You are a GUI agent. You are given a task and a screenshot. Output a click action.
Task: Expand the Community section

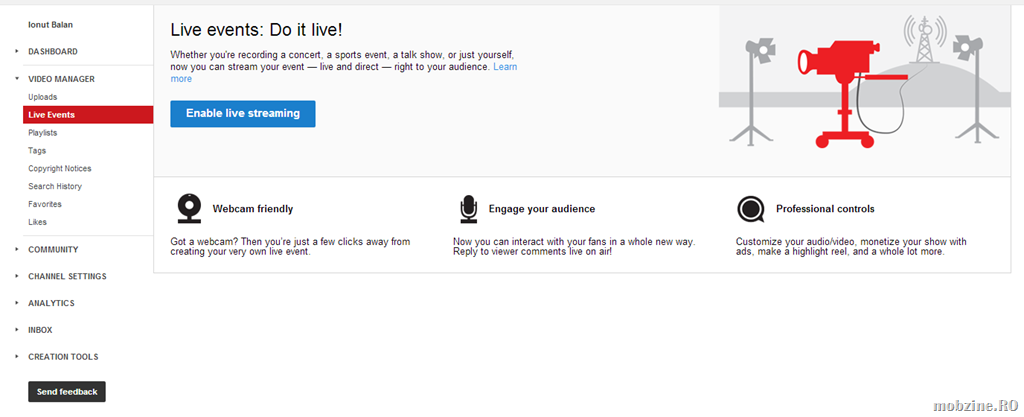point(17,250)
